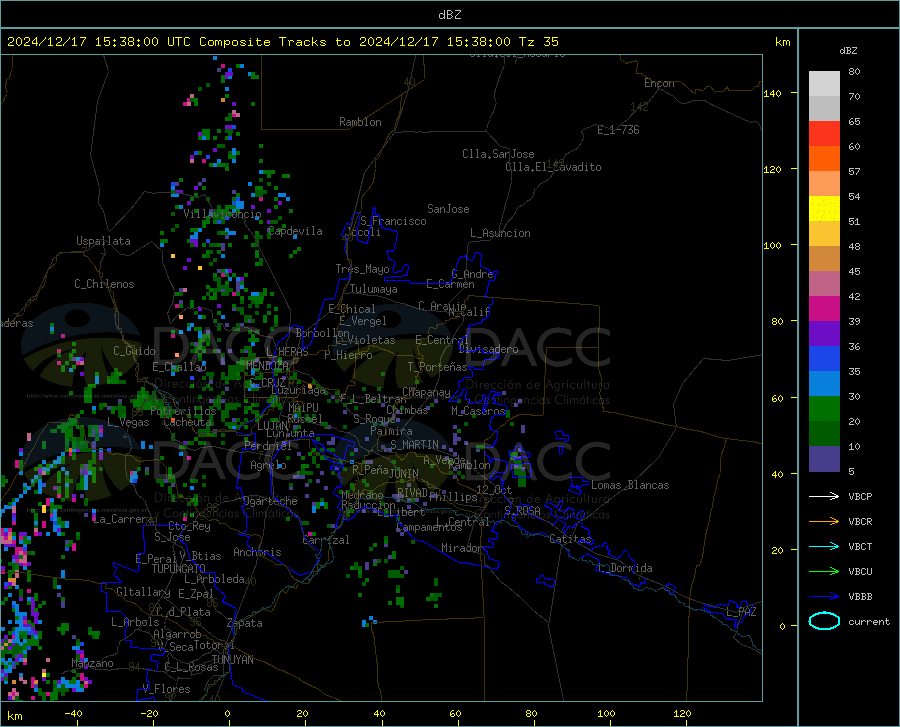Click the TUPUNGATO label on map
Image resolution: width=900 pixels, height=727 pixels.
179,569
